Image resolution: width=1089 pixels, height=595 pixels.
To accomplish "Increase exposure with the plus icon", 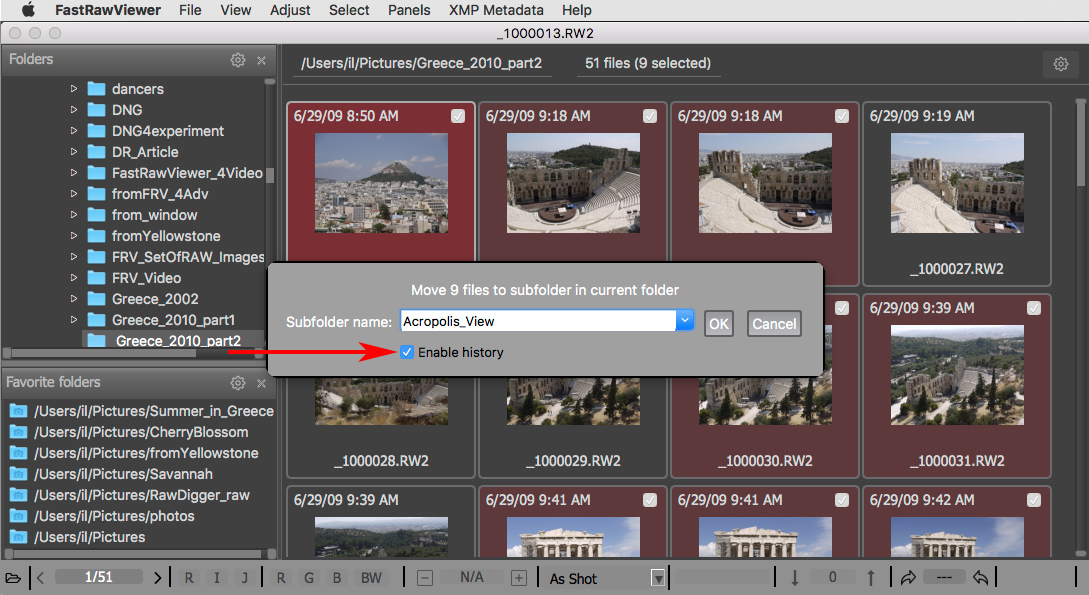I will (x=518, y=578).
